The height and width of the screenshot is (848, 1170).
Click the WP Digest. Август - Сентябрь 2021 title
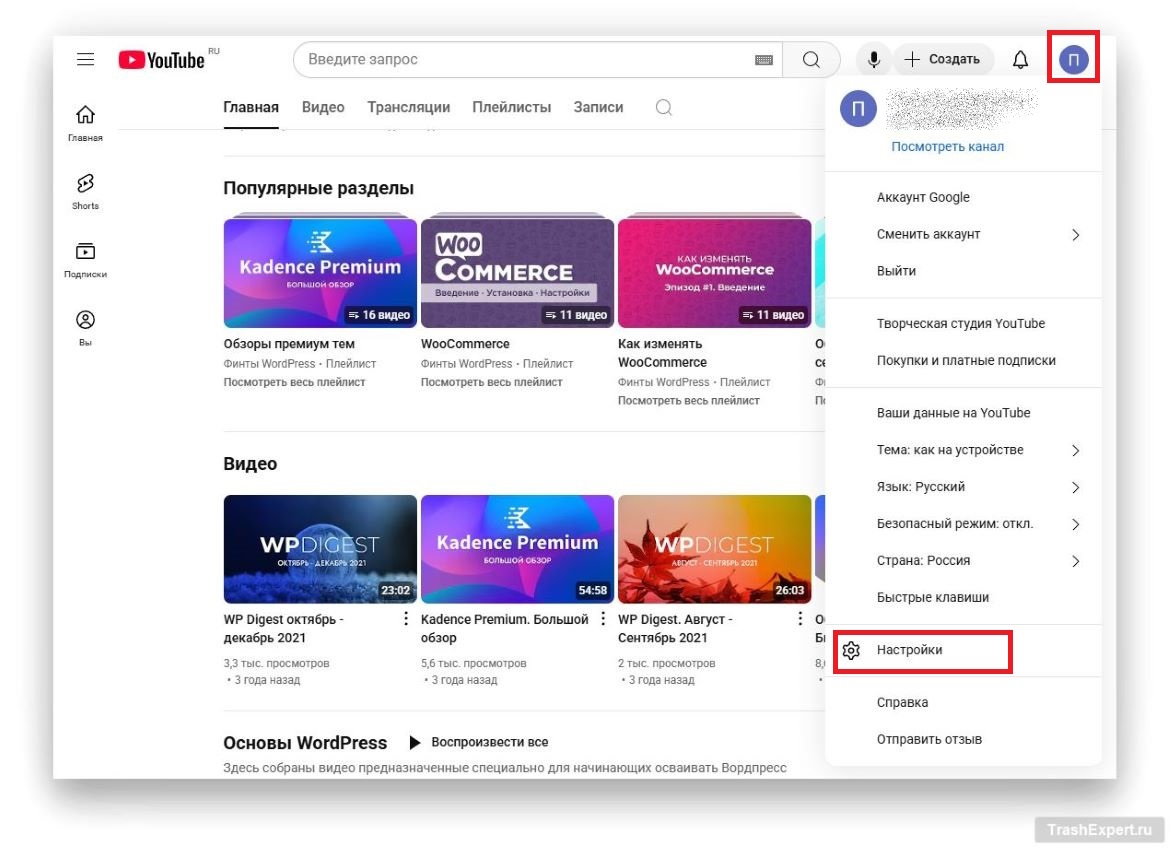[675, 629]
